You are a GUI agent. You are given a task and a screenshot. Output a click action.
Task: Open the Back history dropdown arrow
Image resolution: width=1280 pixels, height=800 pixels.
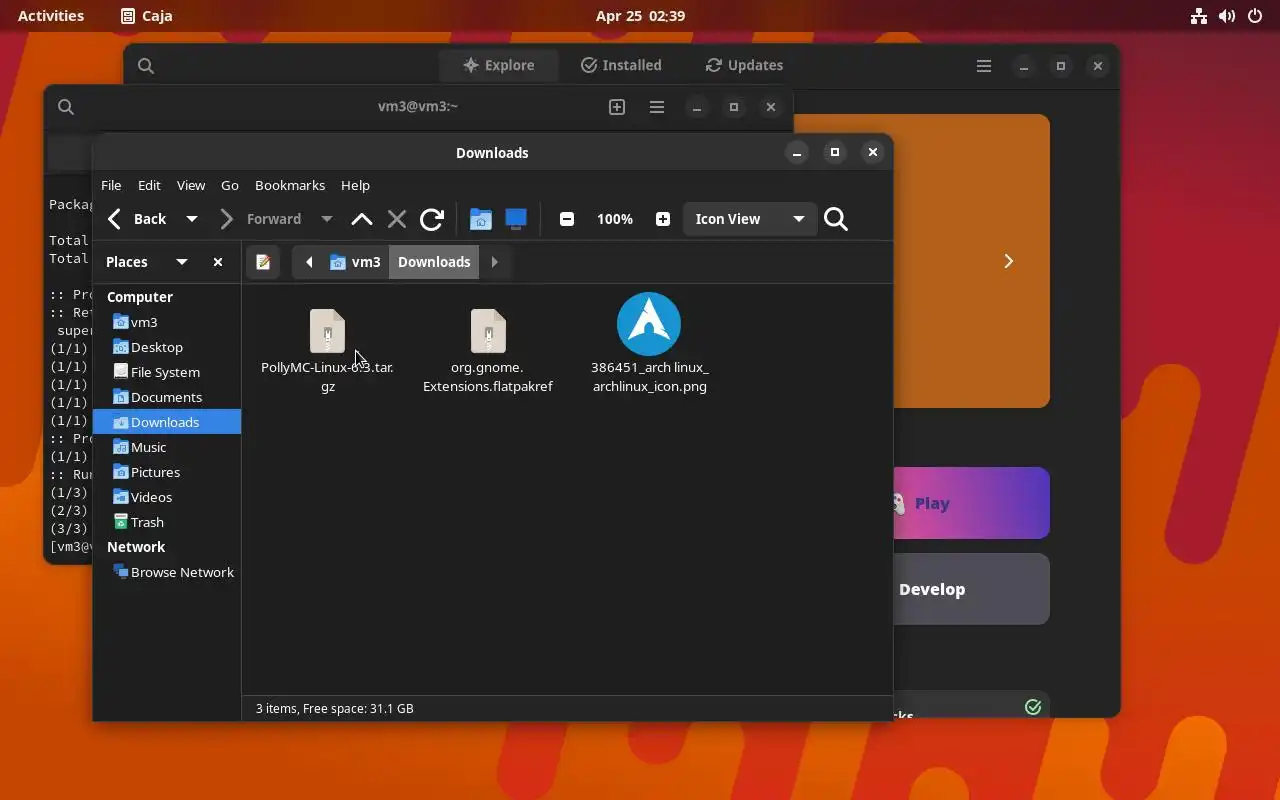coord(192,219)
